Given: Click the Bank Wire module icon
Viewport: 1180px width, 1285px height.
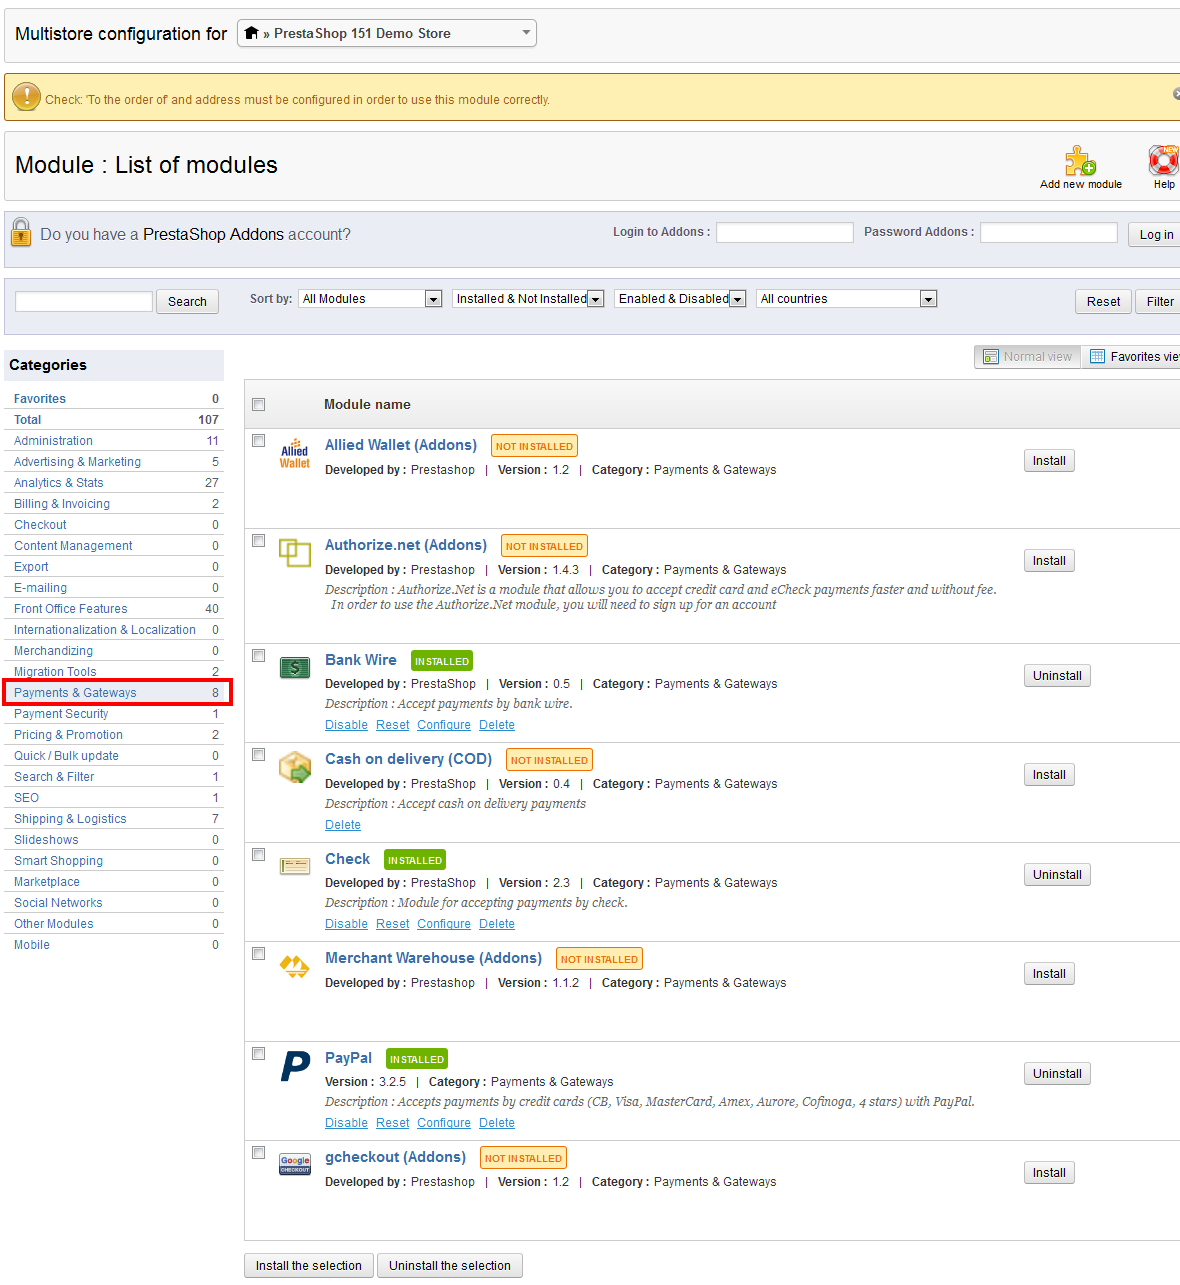Looking at the screenshot, I should [295, 668].
